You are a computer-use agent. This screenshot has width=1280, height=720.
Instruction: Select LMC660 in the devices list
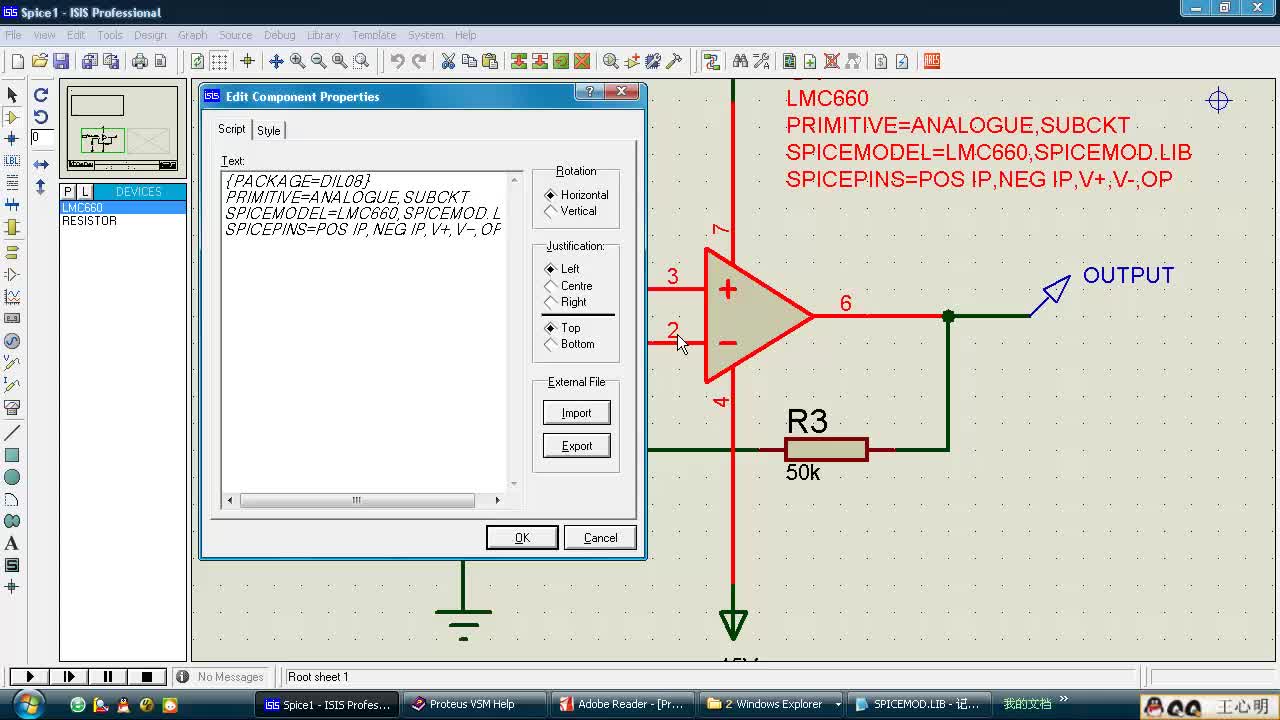pos(123,208)
